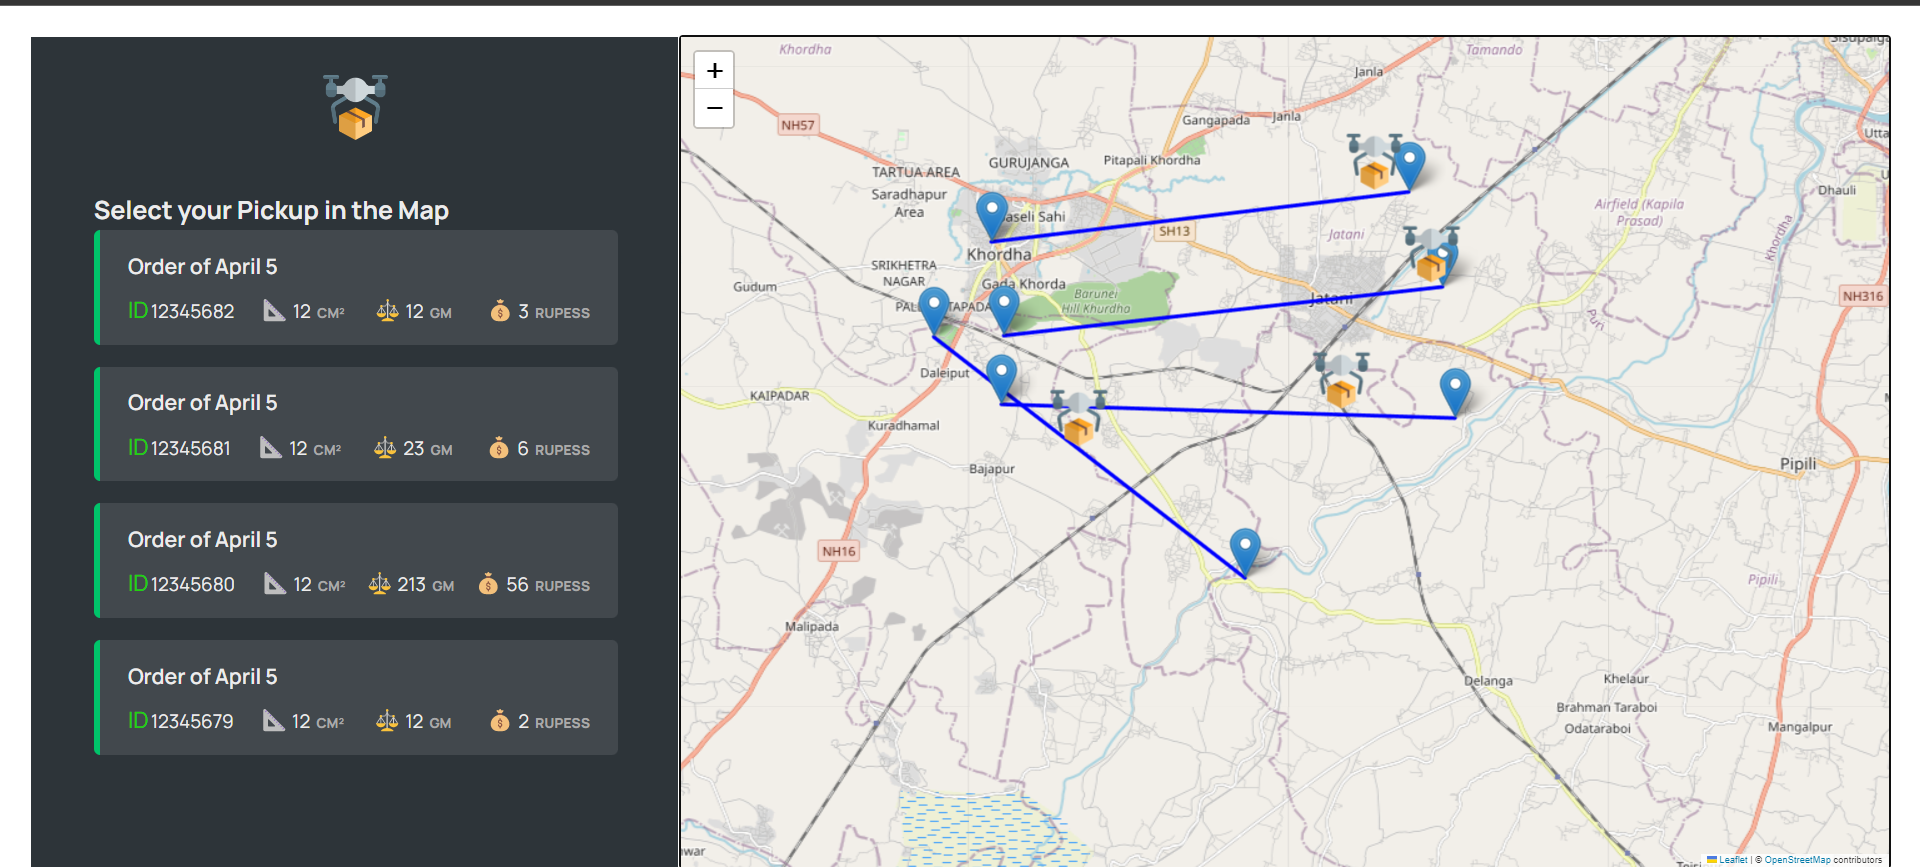Click the drone delivery logo above the heading

(355, 106)
